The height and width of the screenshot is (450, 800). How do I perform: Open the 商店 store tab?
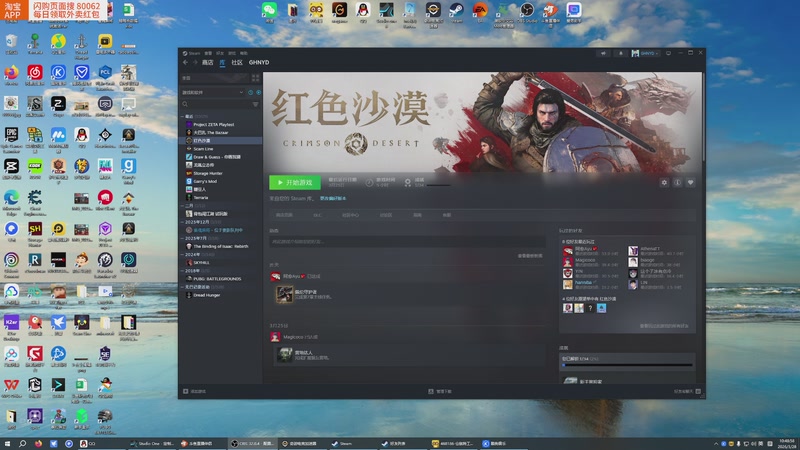click(x=208, y=62)
